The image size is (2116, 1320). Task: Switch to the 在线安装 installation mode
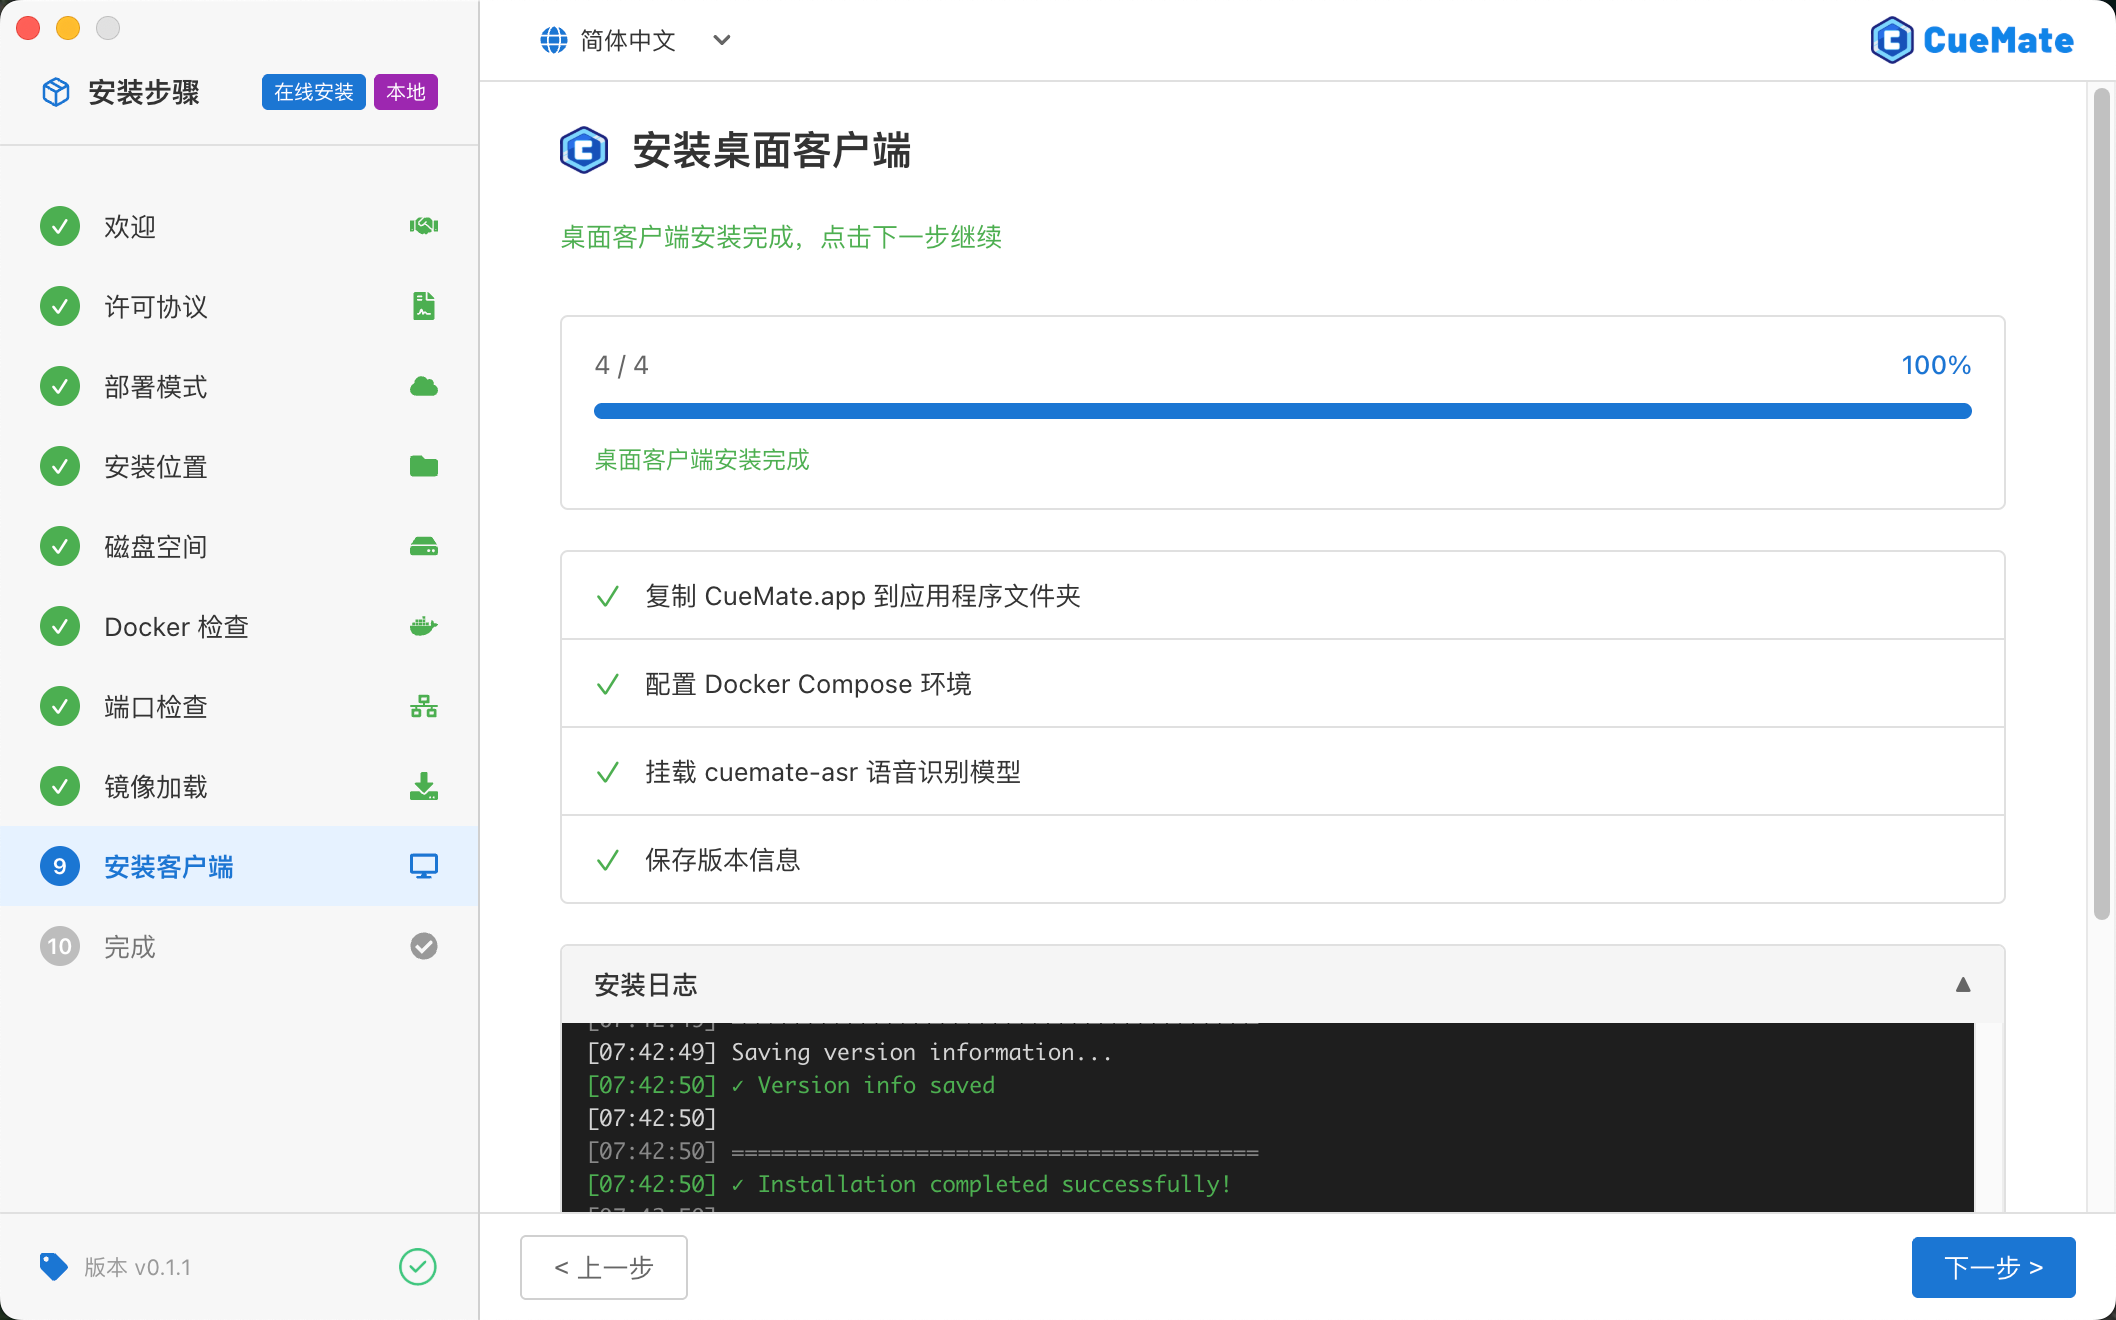(313, 91)
